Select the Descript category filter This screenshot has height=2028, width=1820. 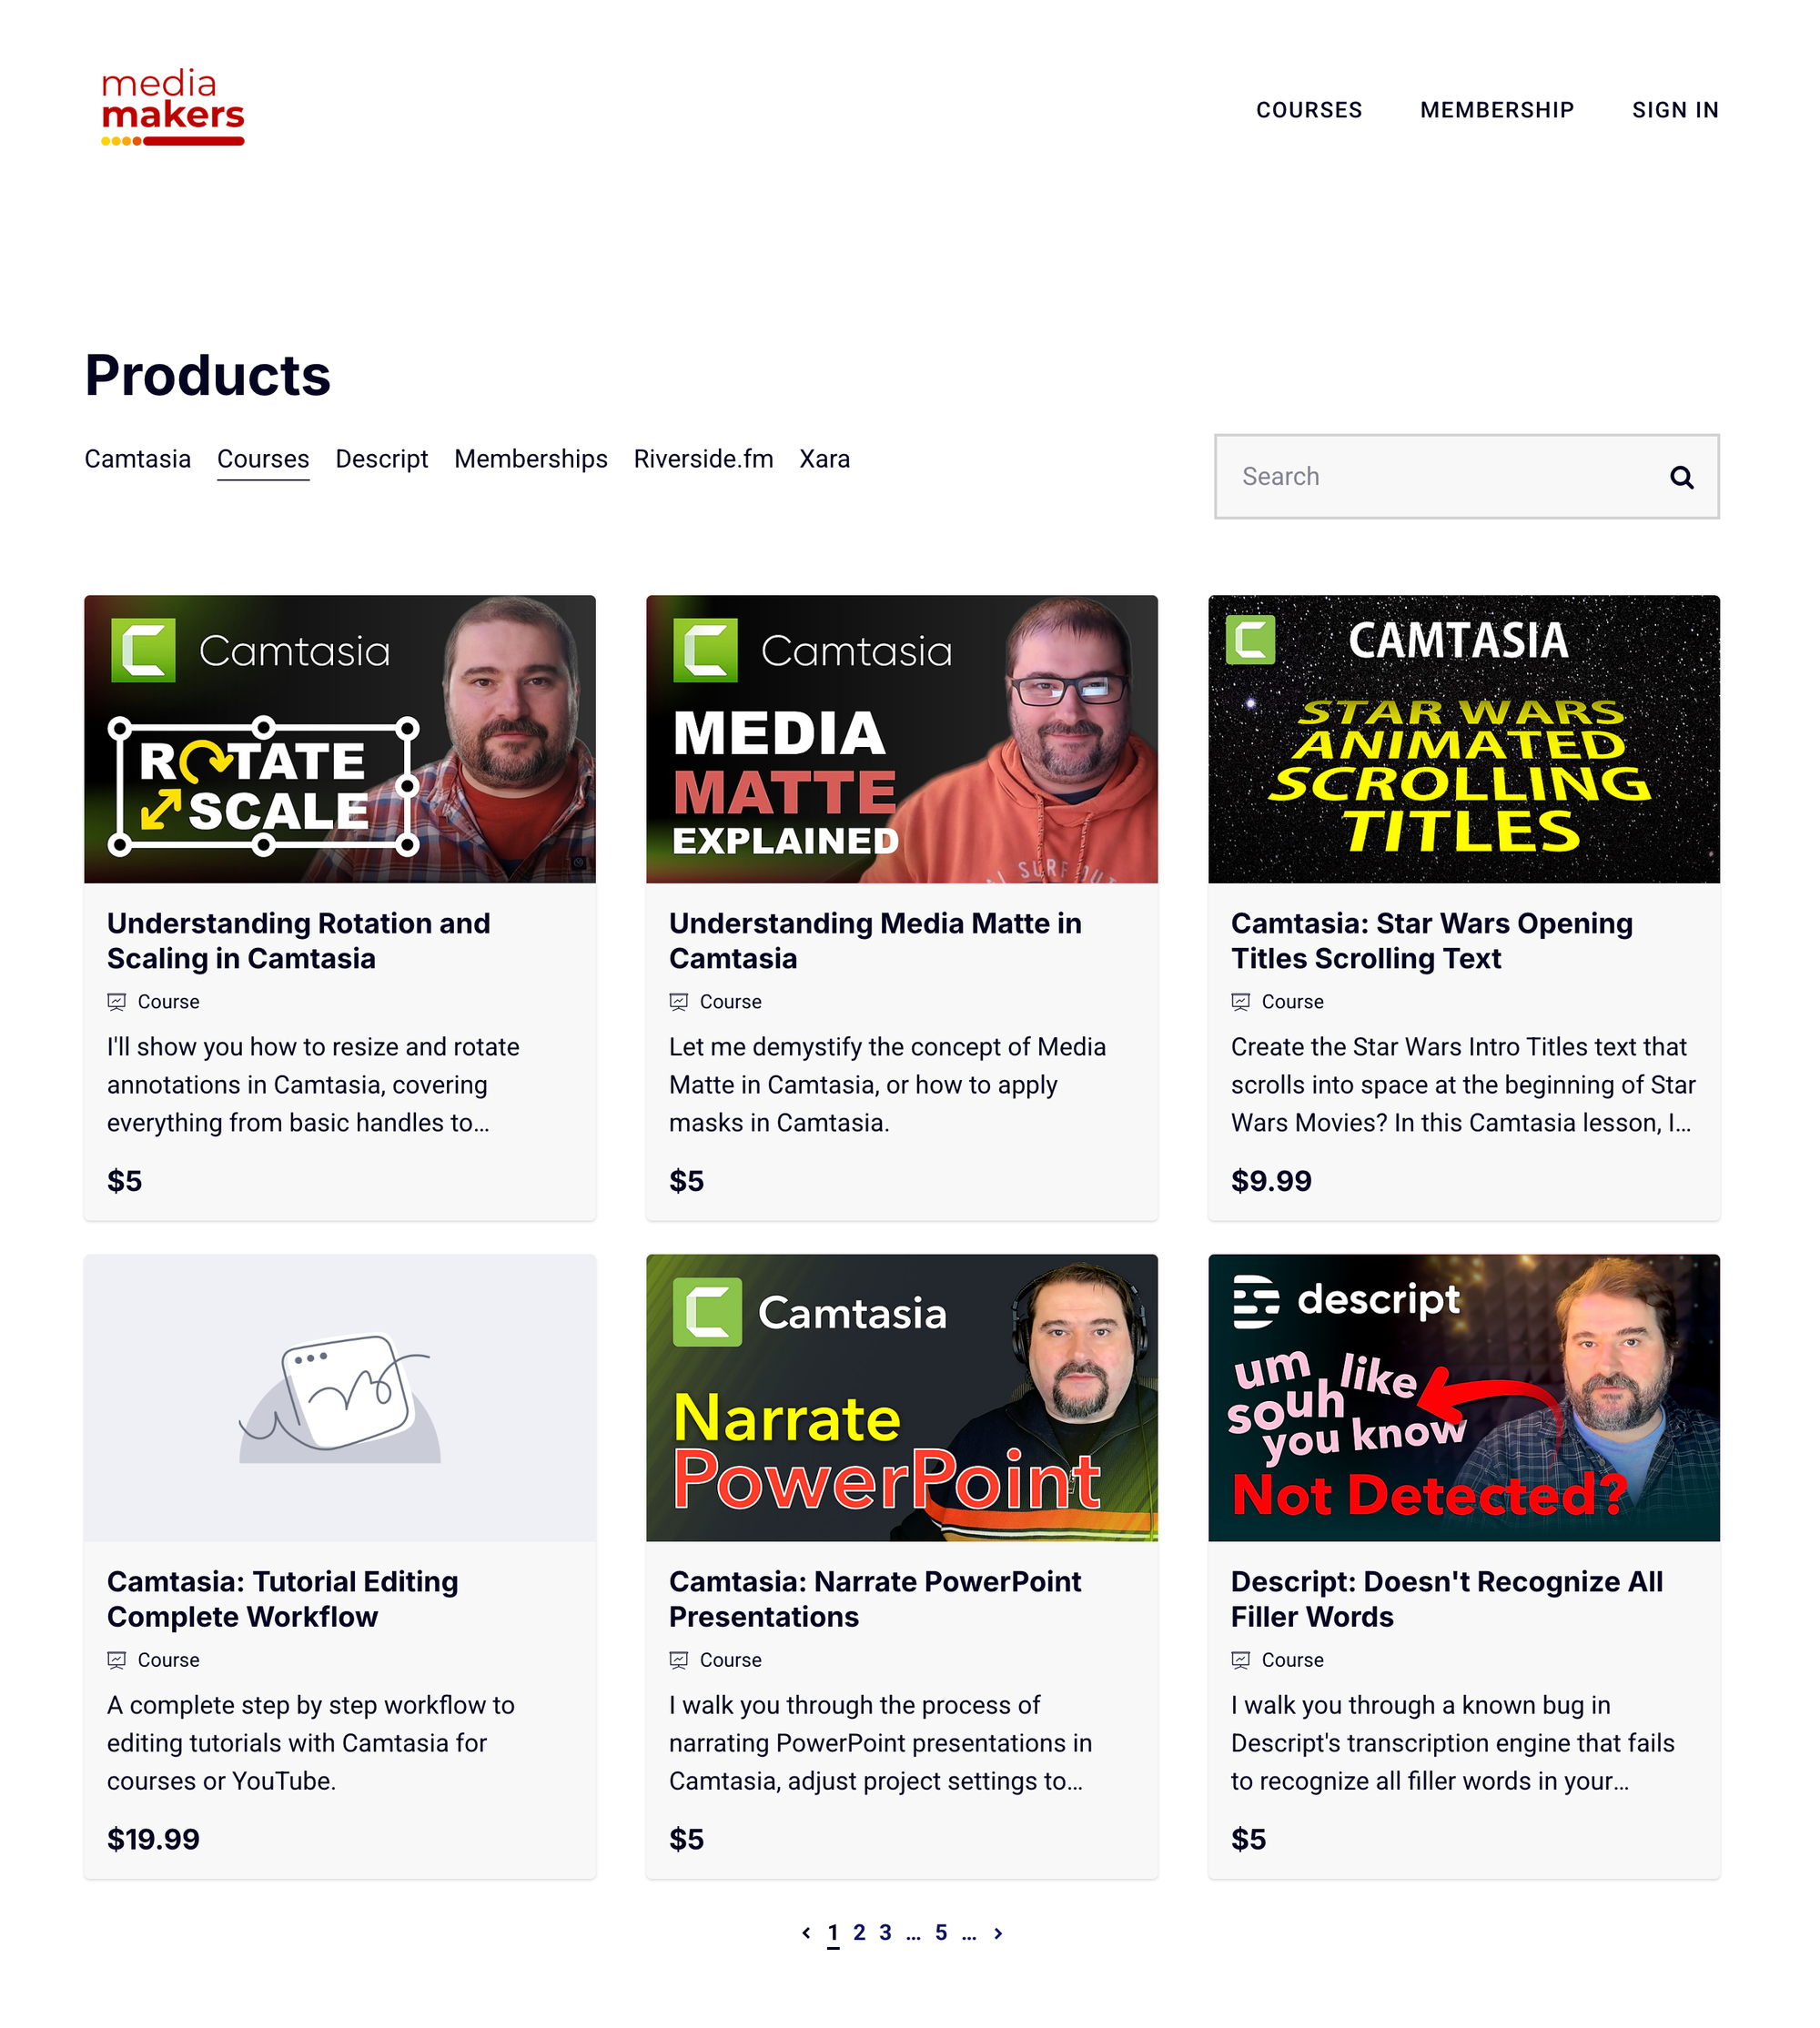click(x=381, y=459)
